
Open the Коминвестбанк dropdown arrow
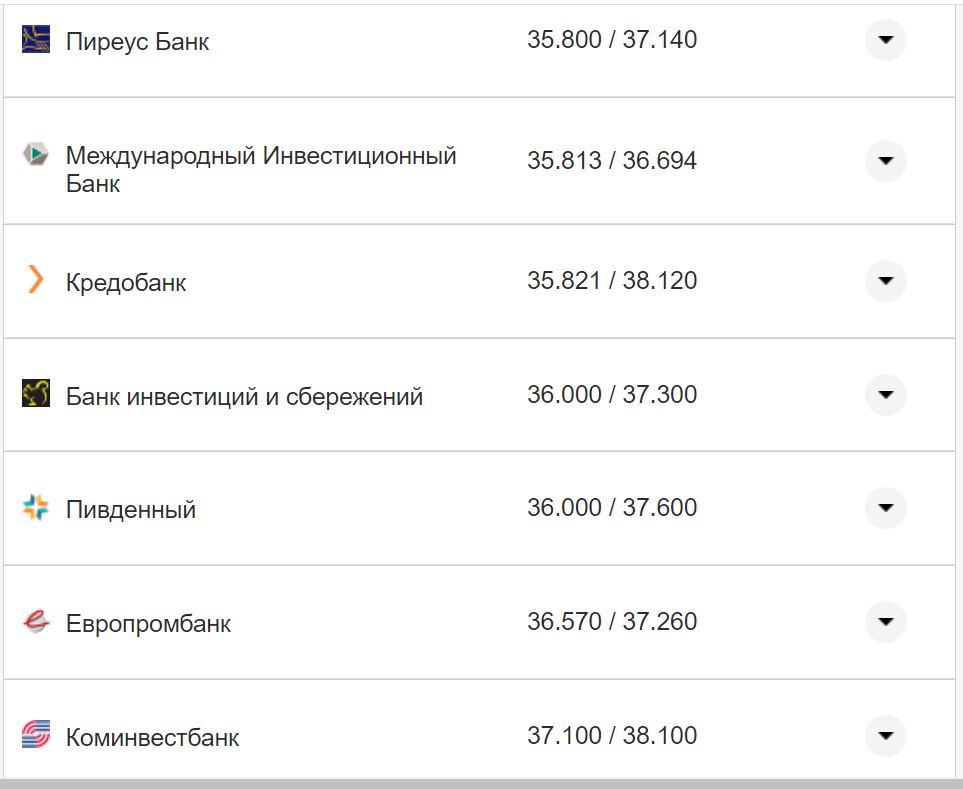885,735
